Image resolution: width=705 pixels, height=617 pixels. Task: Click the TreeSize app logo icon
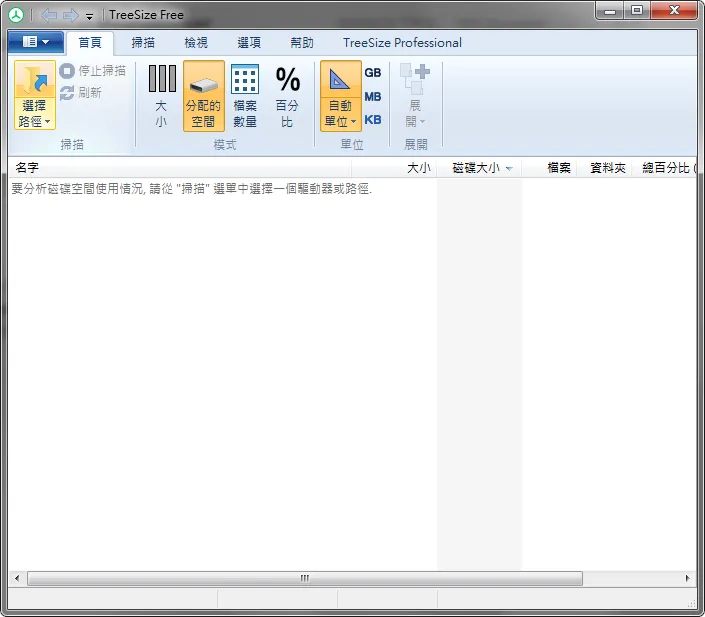click(x=16, y=15)
